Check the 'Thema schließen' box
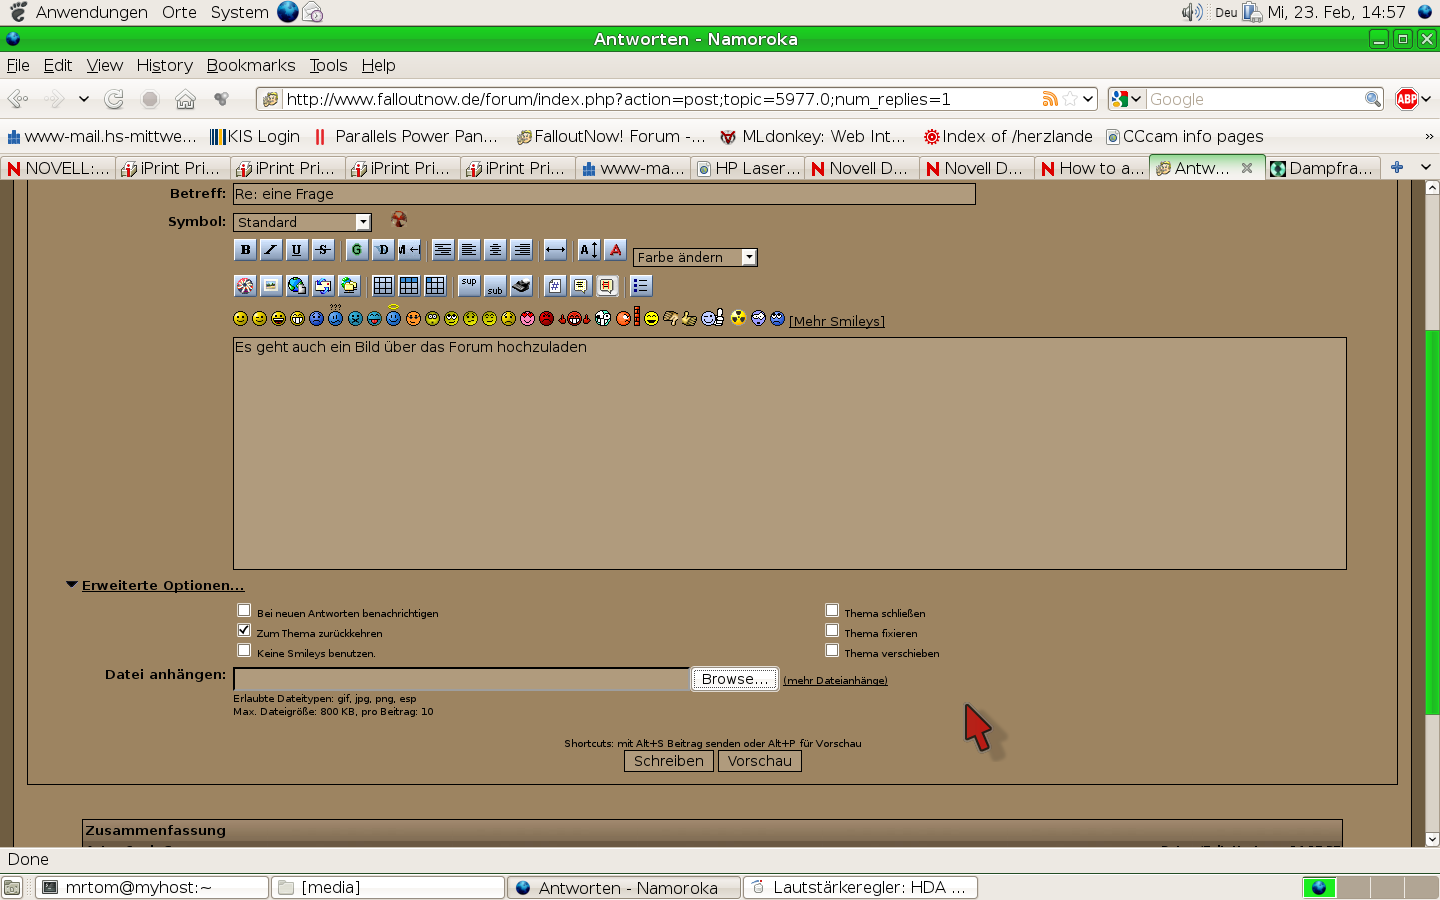 [832, 610]
